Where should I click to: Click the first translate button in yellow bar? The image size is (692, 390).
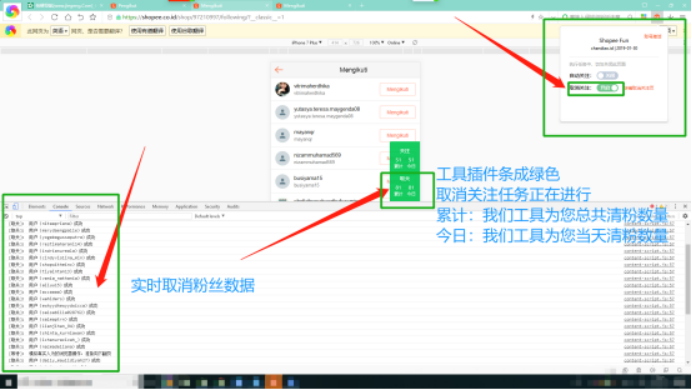pyautogui.click(x=147, y=31)
